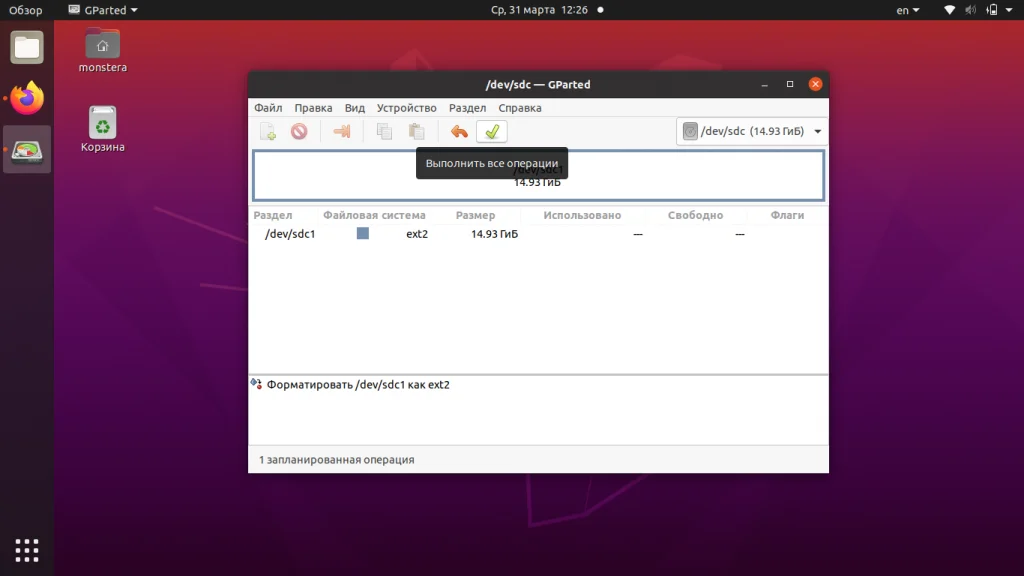
Task: Apply all operations with the green checkmark icon
Action: pos(491,131)
